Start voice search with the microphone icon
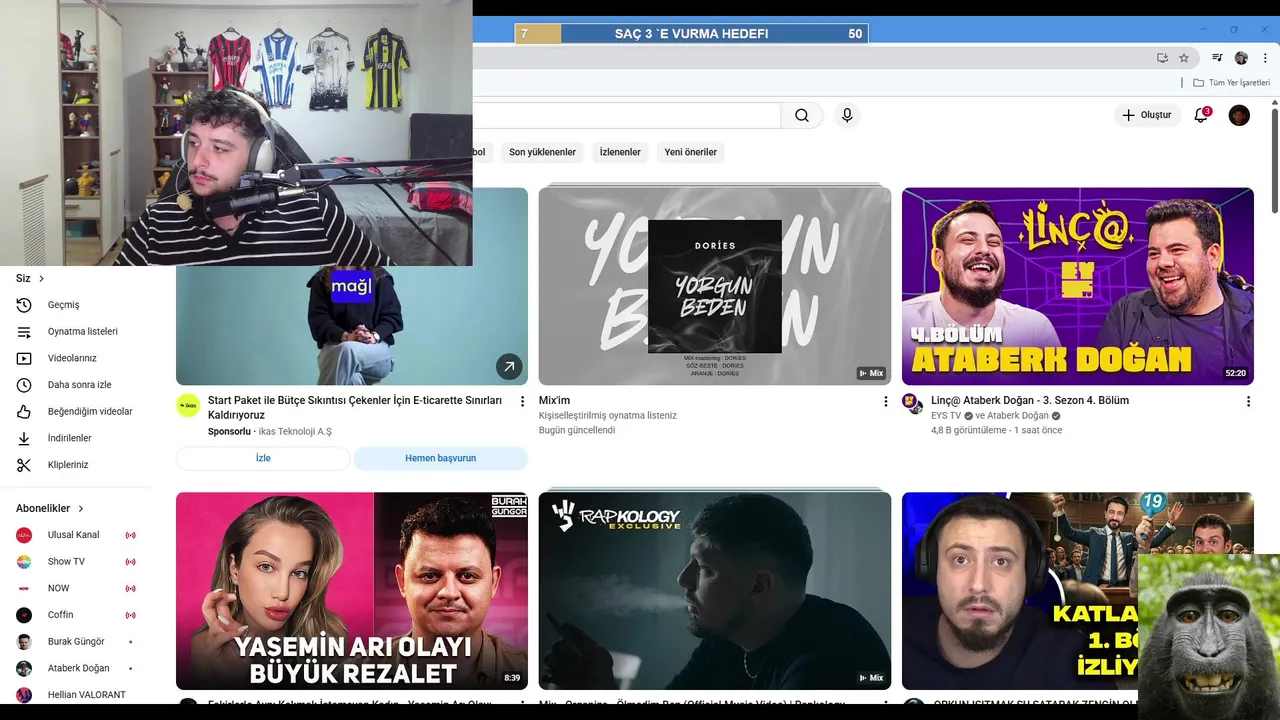 (847, 115)
